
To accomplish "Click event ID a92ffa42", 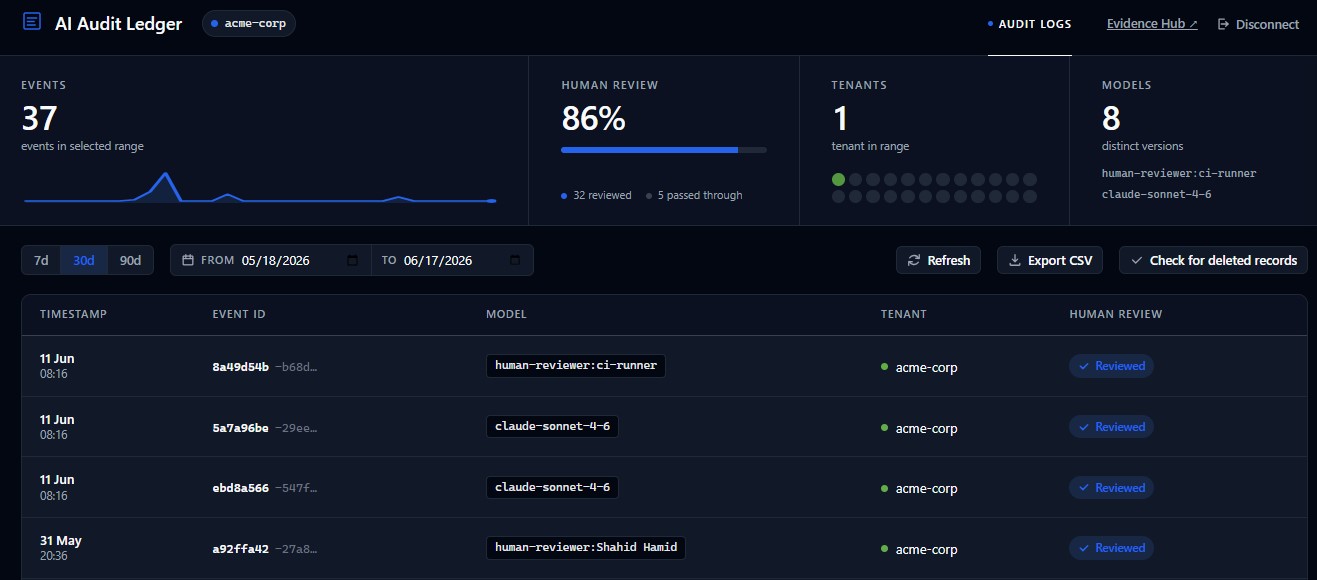I will (241, 548).
